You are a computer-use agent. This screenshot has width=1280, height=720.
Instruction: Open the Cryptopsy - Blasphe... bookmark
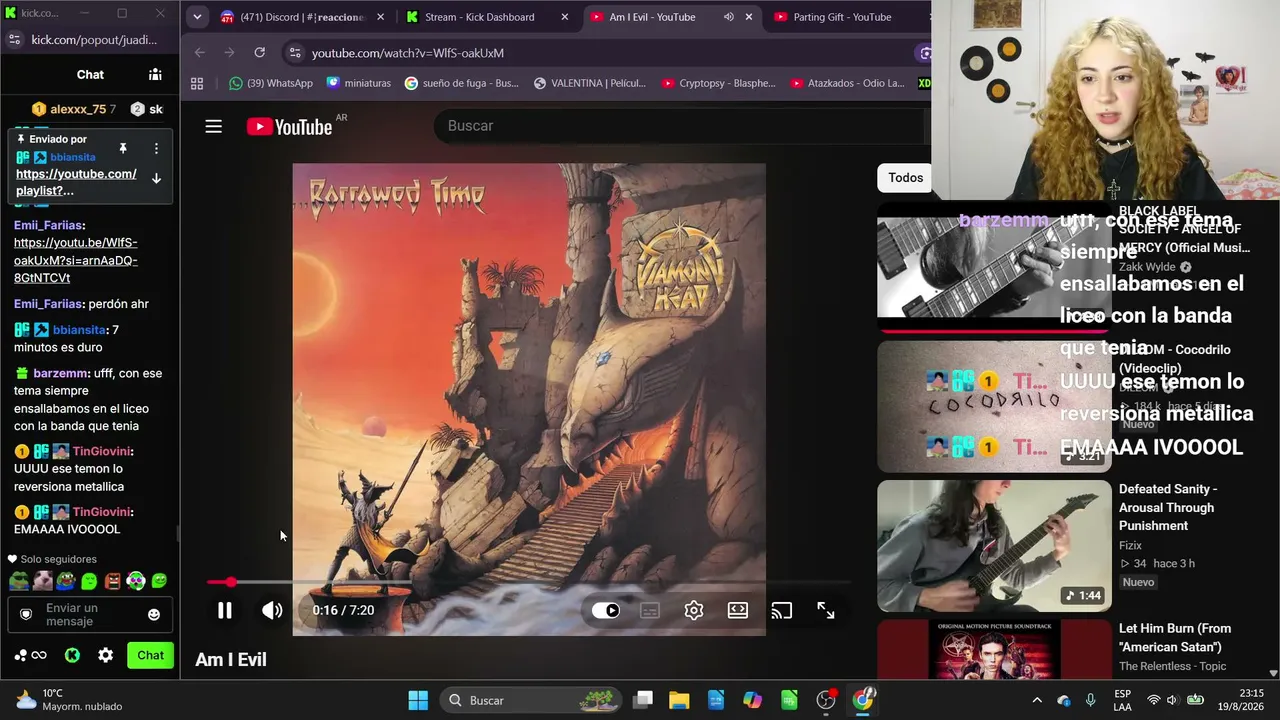point(719,83)
